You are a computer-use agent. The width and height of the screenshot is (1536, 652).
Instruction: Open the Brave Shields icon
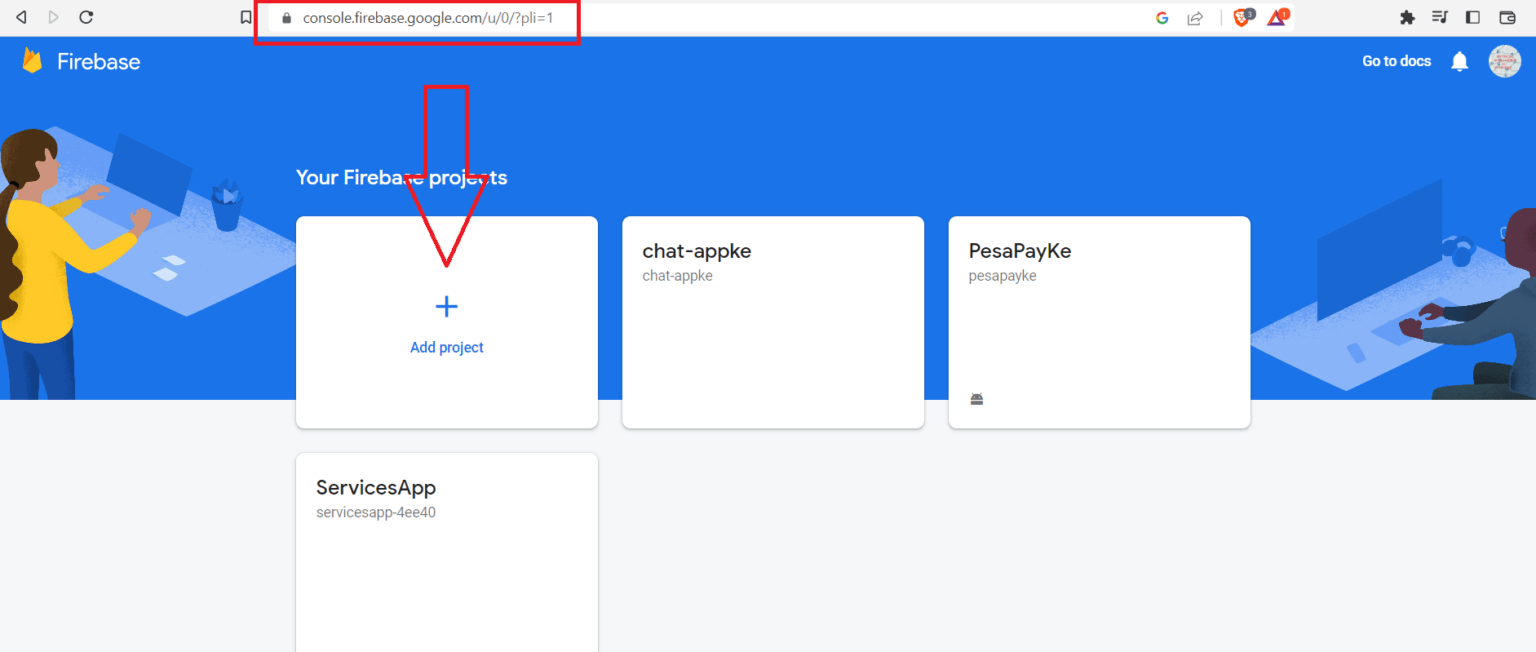[1241, 17]
